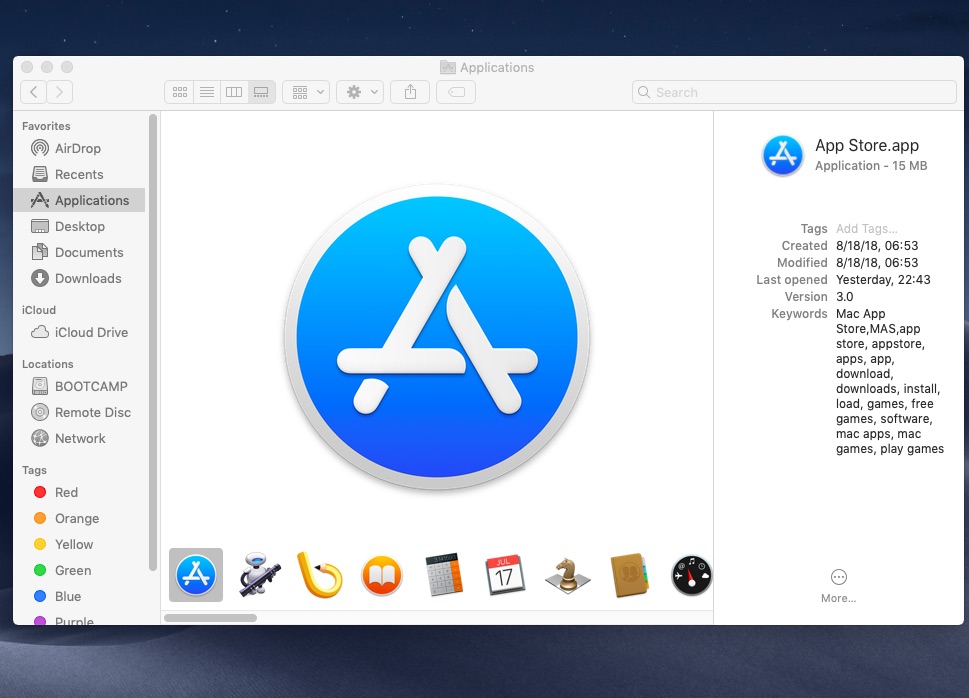Switch to column view
The image size is (969, 698).
click(234, 92)
